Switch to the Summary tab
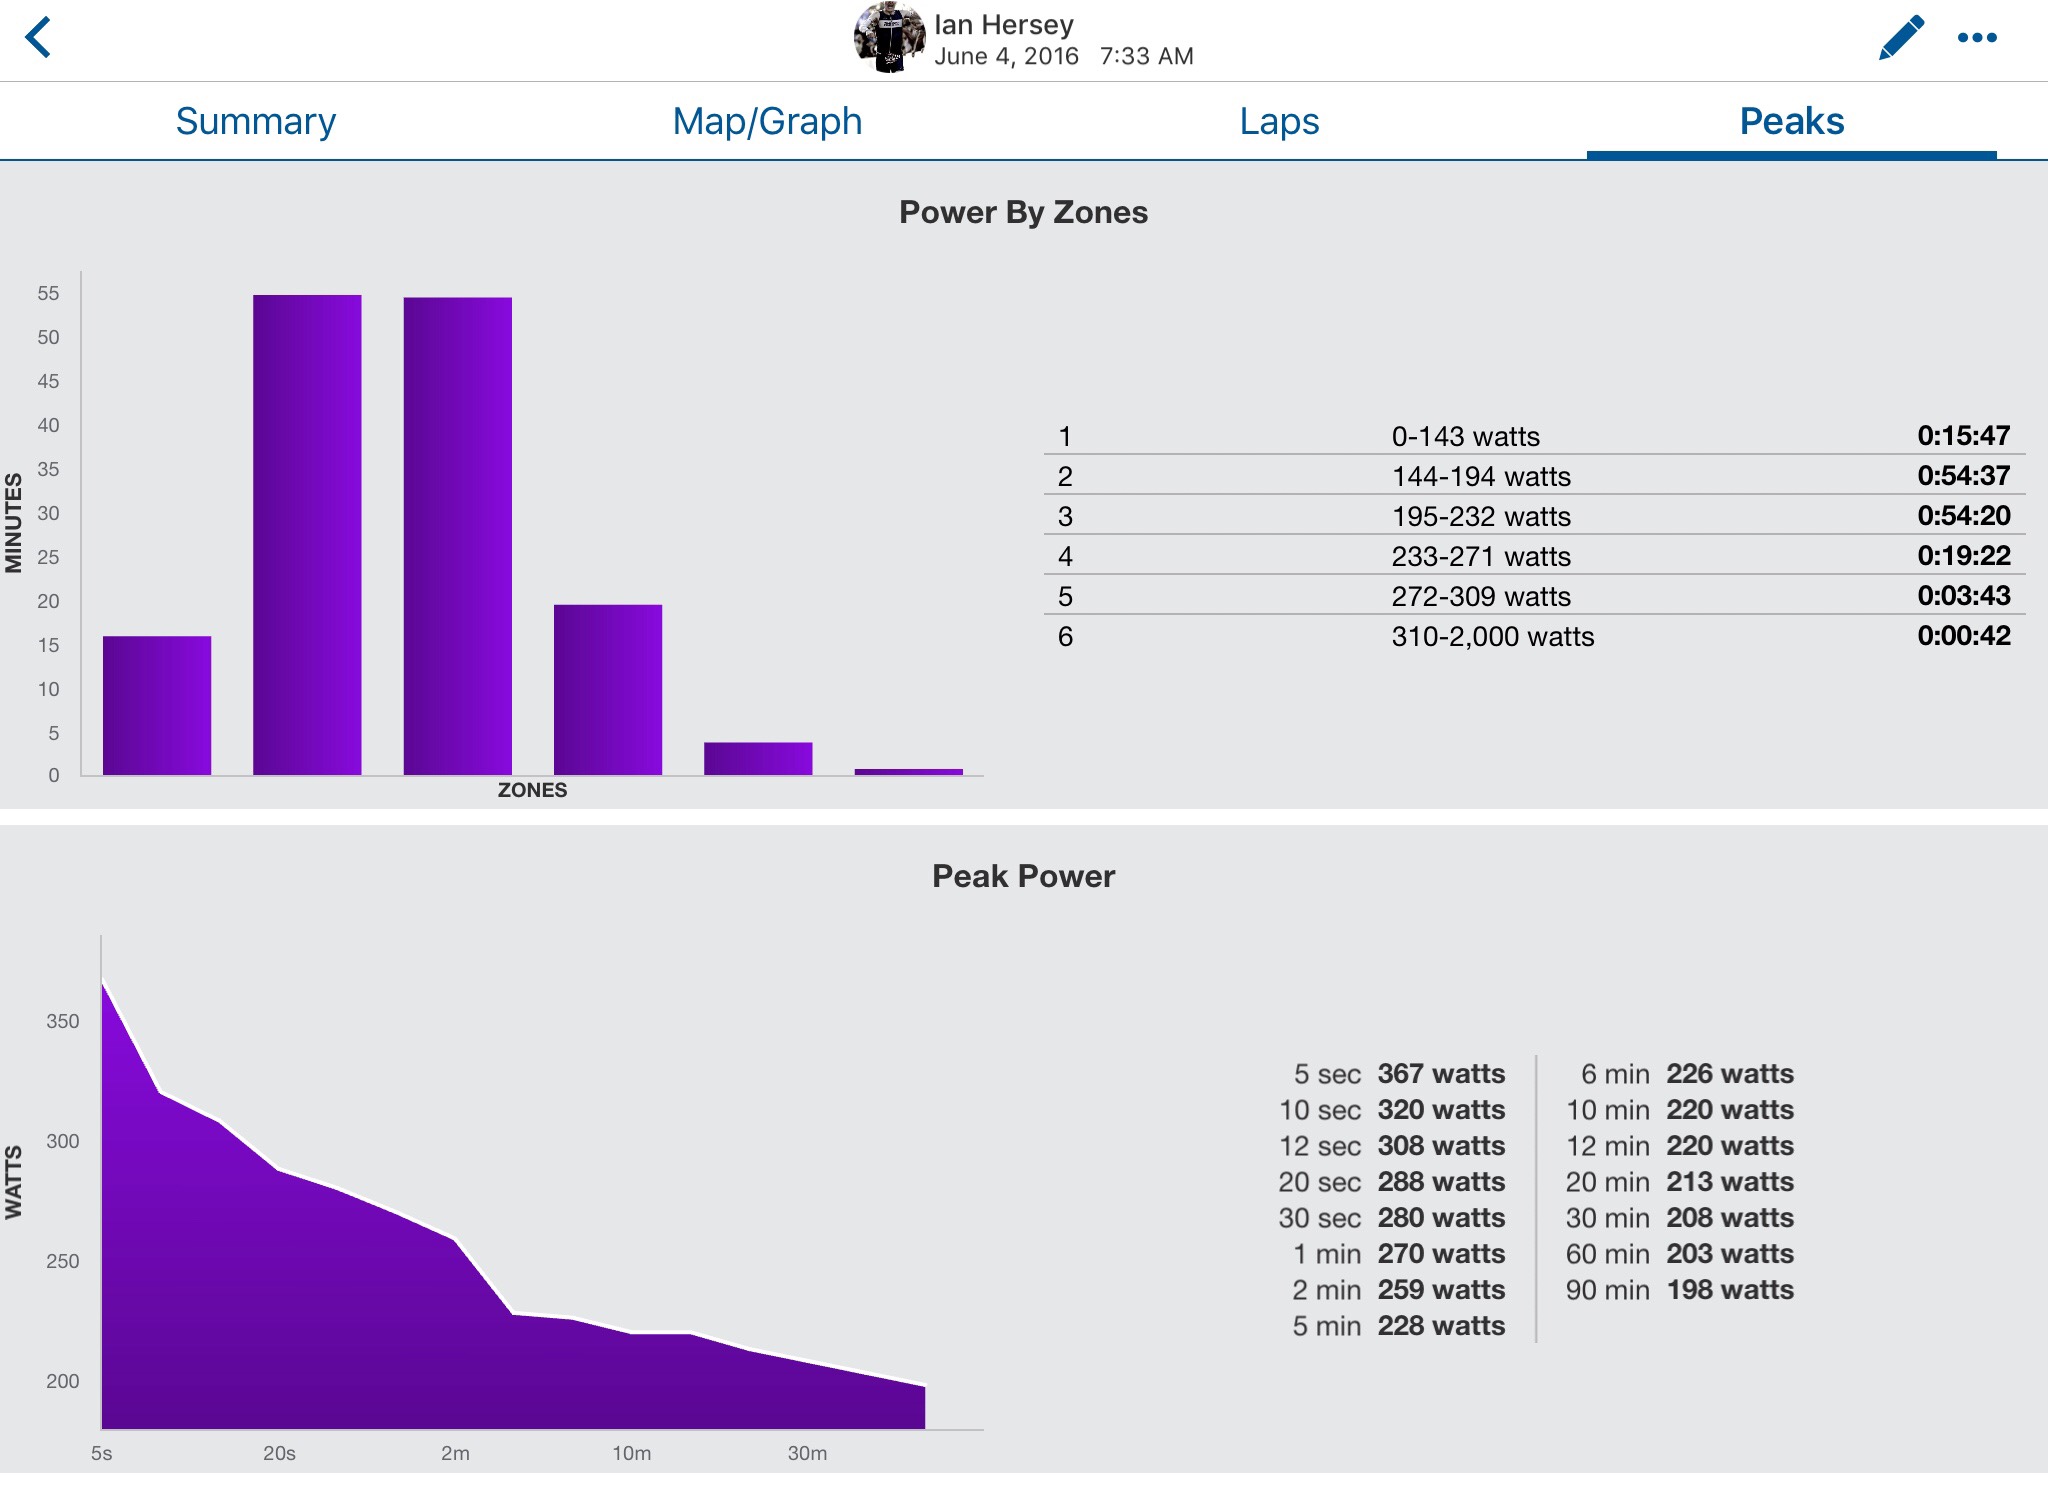The width and height of the screenshot is (2048, 1489). point(256,121)
